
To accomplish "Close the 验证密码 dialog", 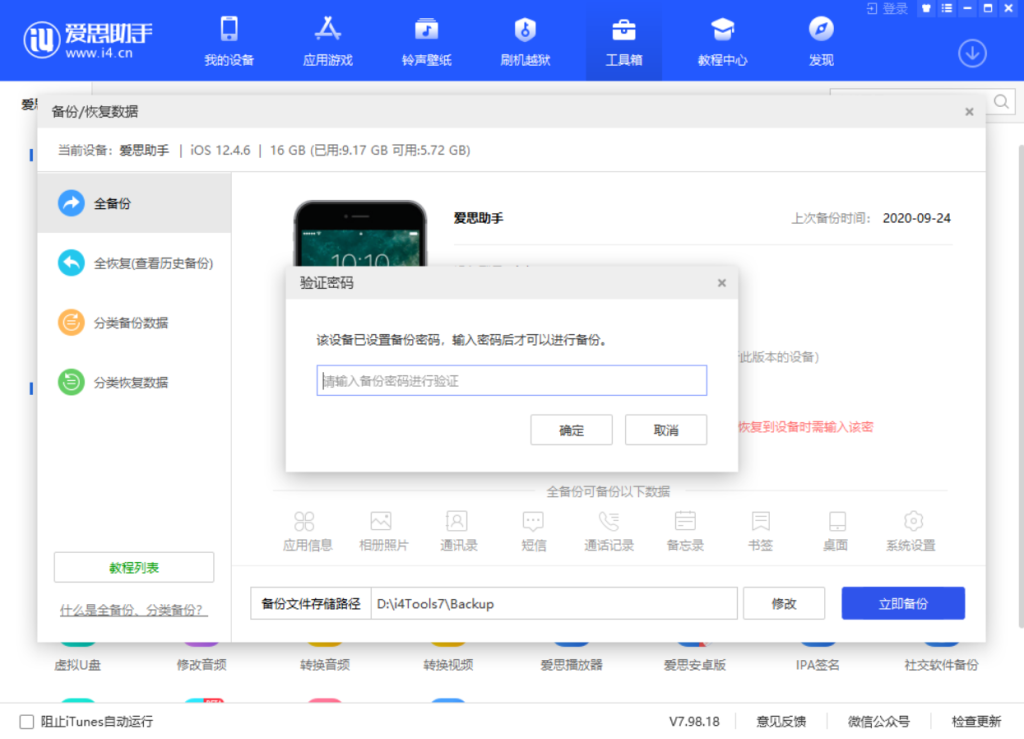I will 722,283.
